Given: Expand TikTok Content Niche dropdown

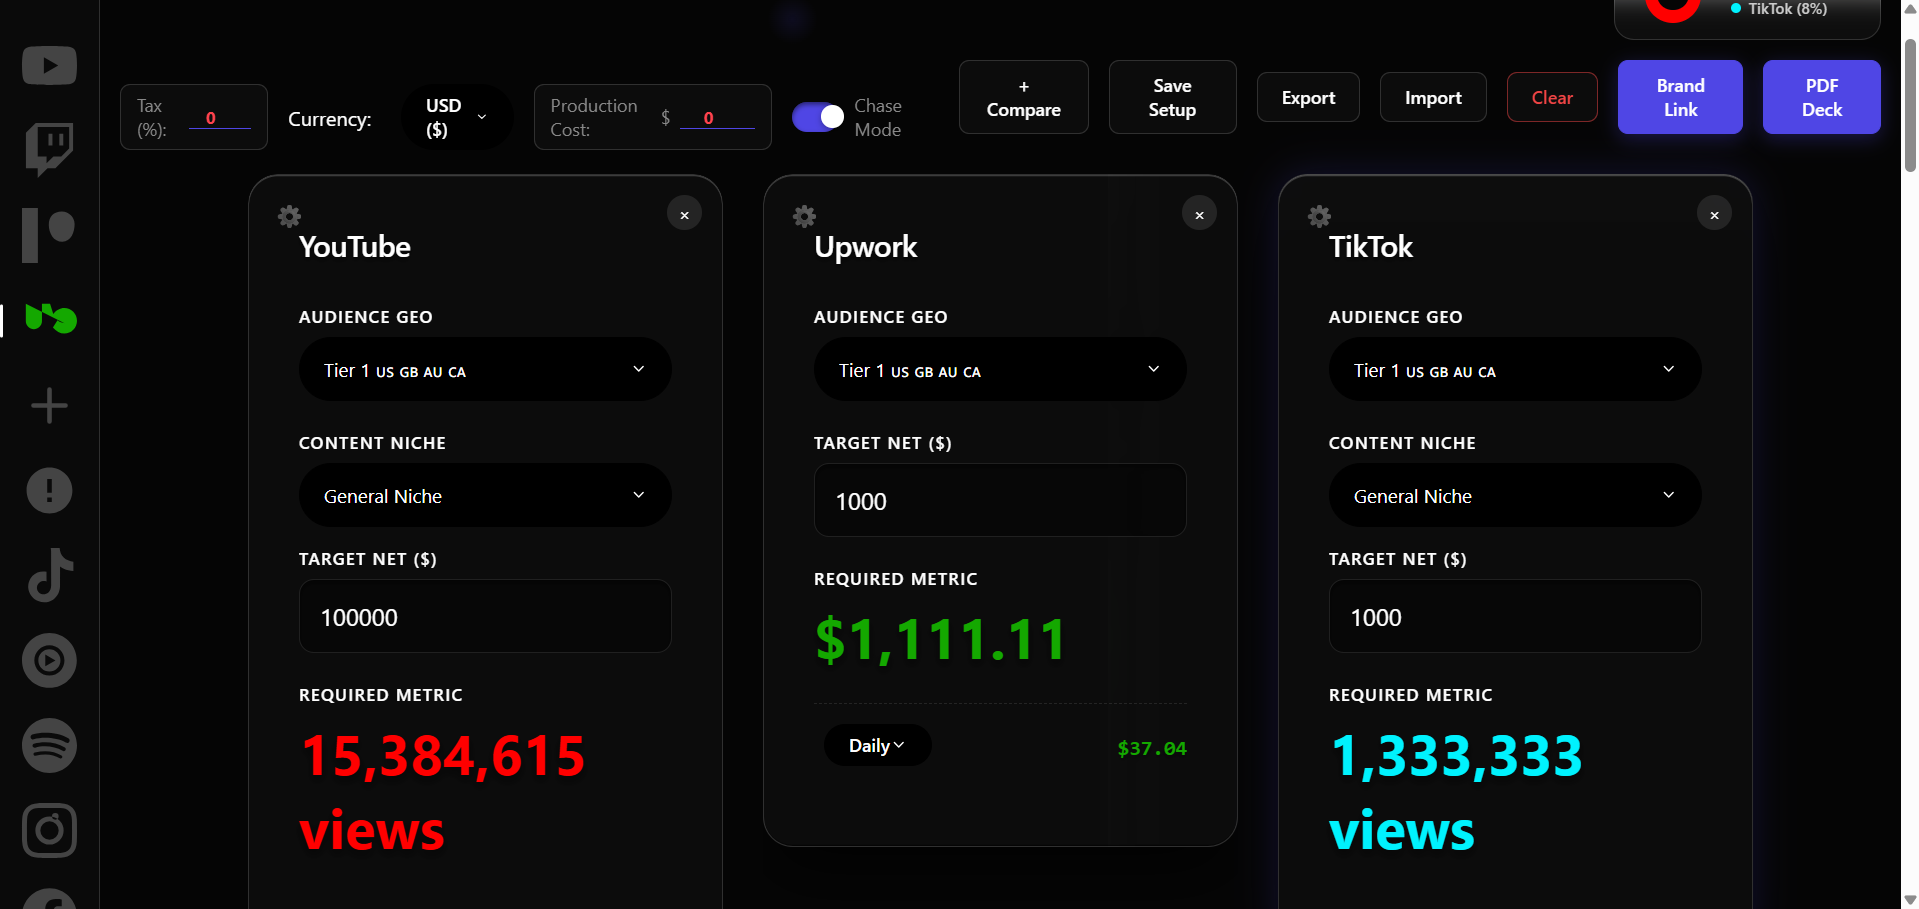Looking at the screenshot, I should pyautogui.click(x=1515, y=496).
